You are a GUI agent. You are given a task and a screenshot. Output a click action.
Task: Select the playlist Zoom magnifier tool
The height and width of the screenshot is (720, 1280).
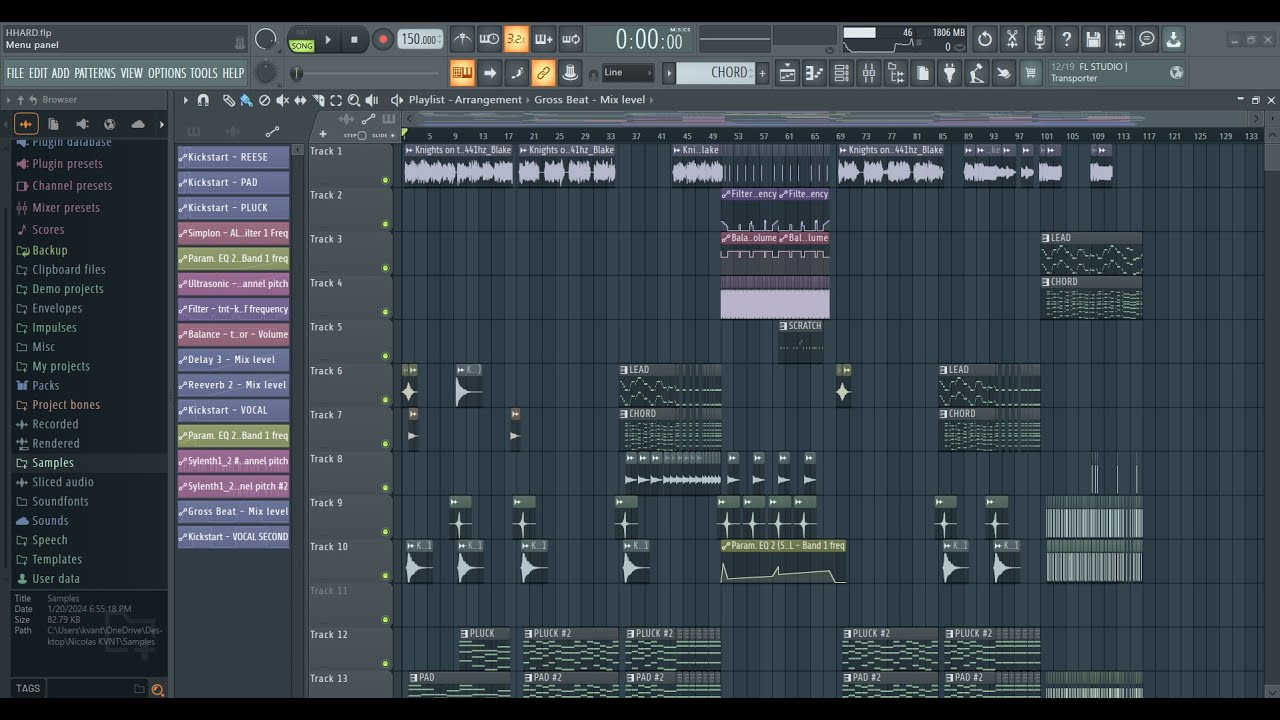coord(354,100)
